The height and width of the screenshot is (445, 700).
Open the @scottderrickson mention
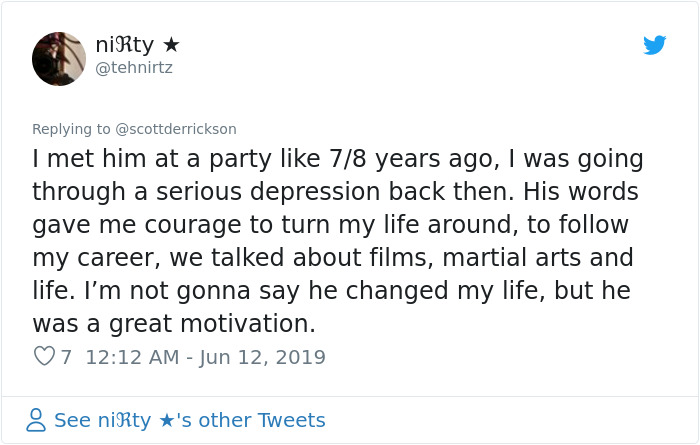pos(176,129)
